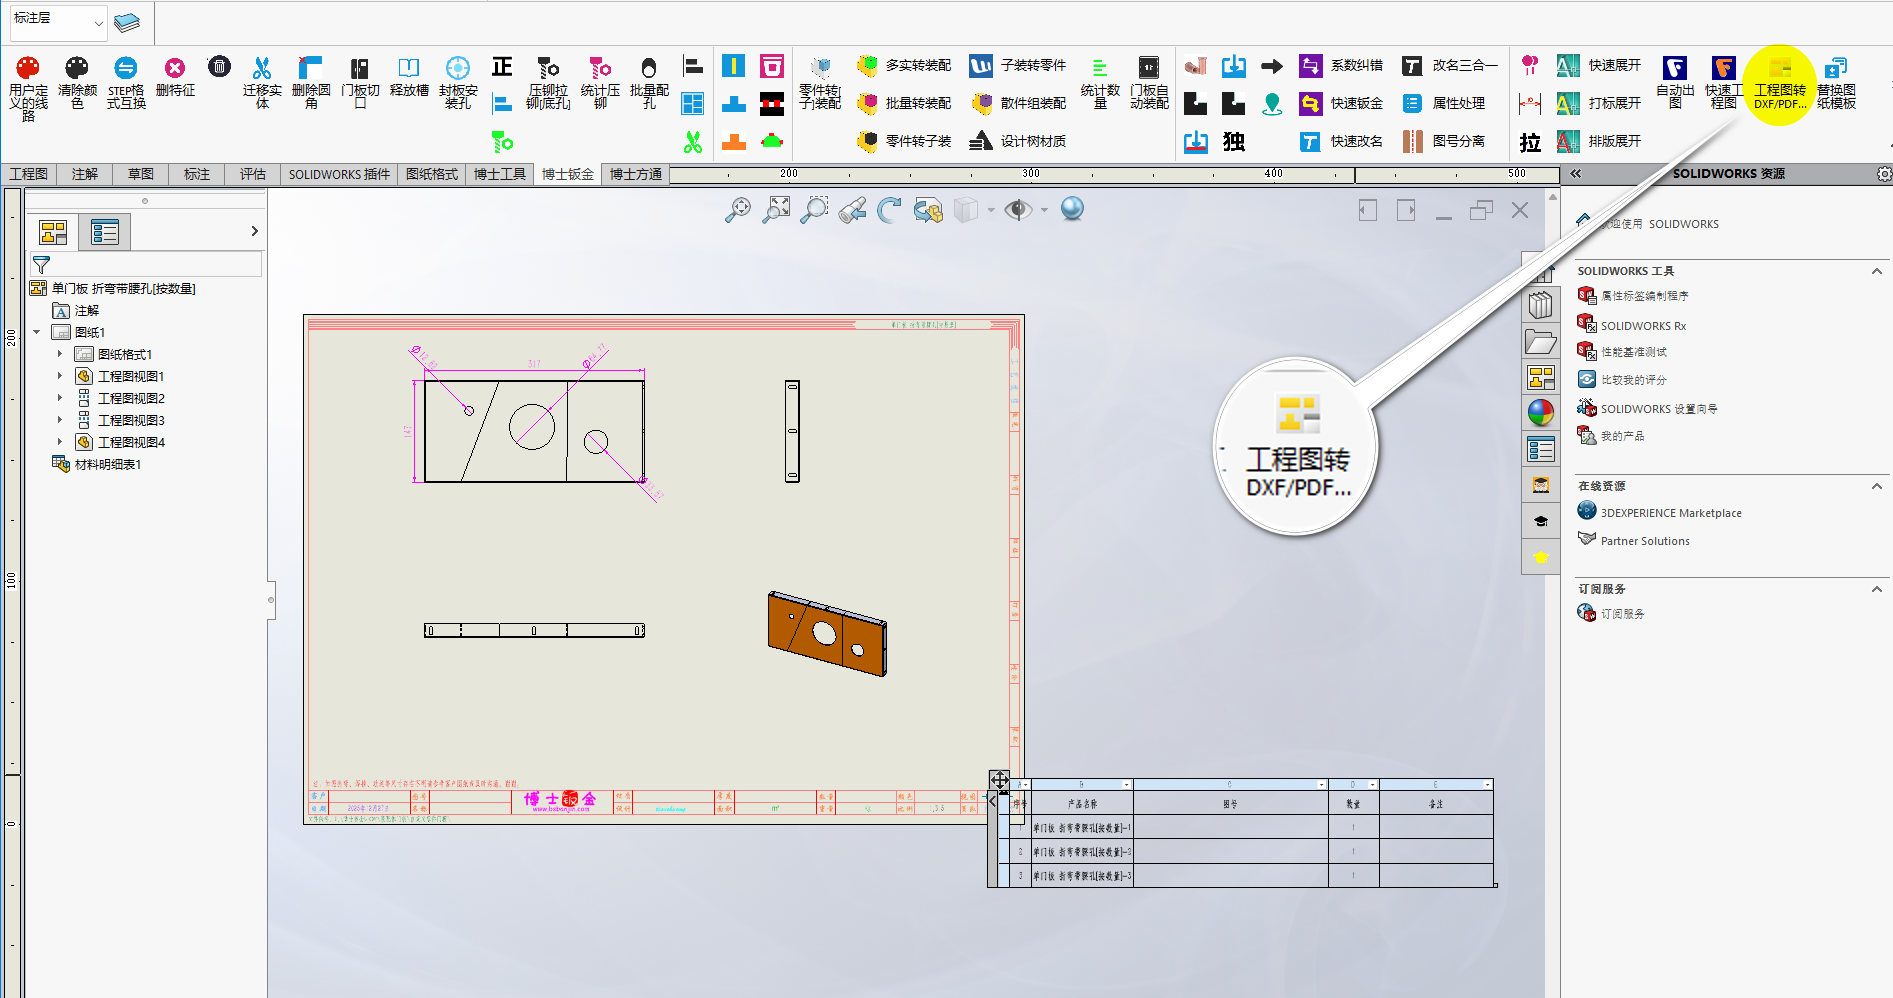This screenshot has height=998, width=1893.
Task: Click the 替换图纸模板 icon
Action: click(x=1836, y=69)
